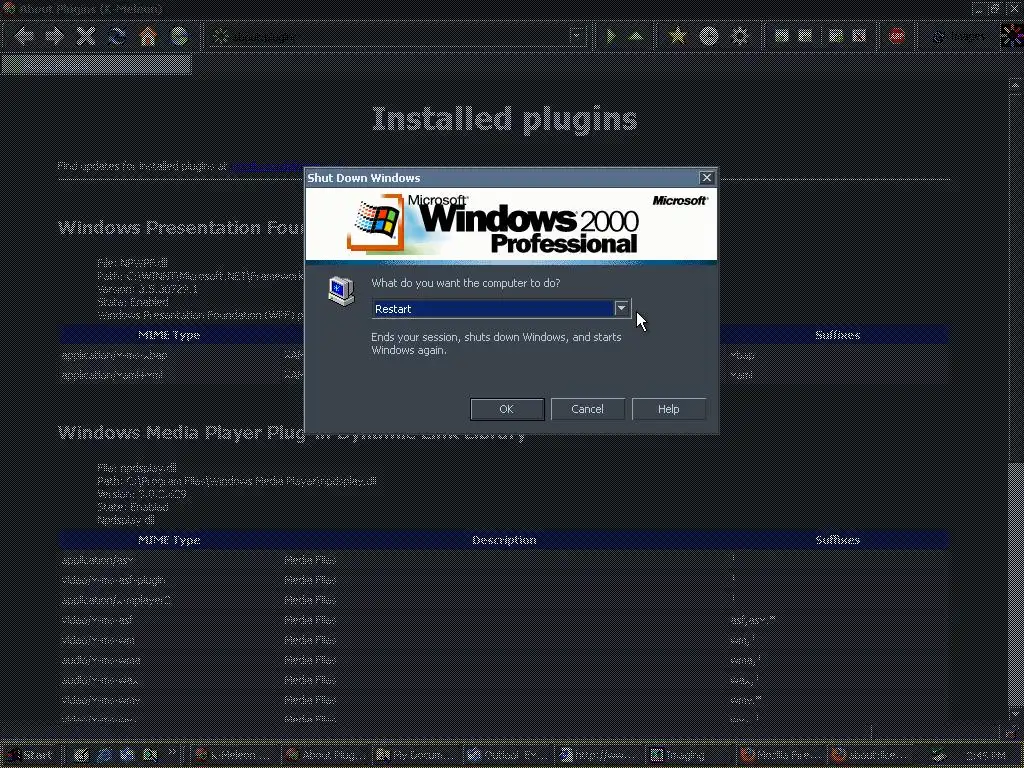Open Preferences with the gear icon

click(739, 36)
